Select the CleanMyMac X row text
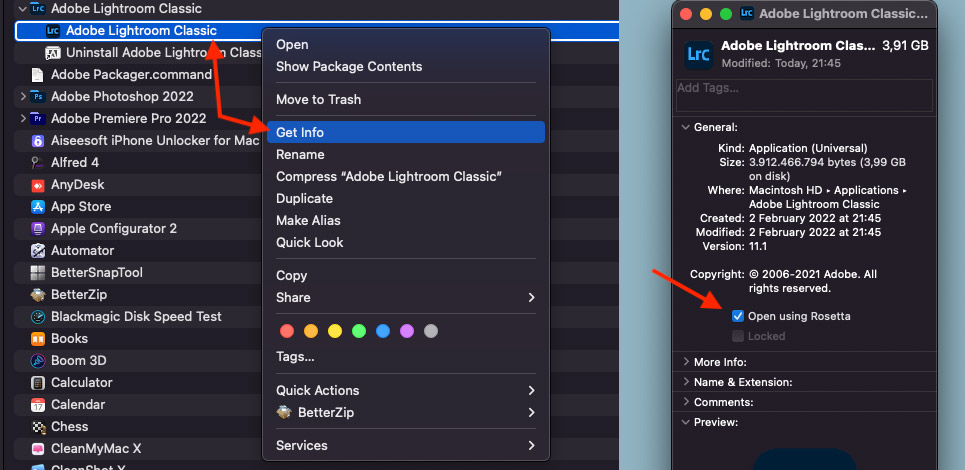Image resolution: width=965 pixels, height=470 pixels. tap(96, 449)
